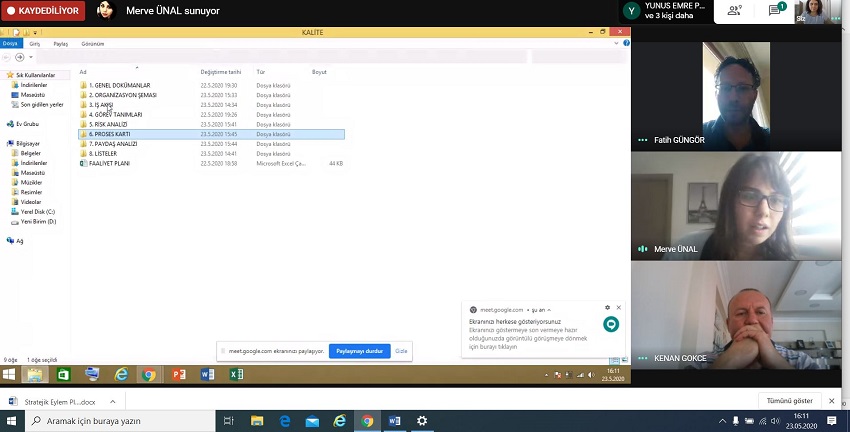Select the 5. RİSK ANALİZİ folder
The image size is (850, 432).
point(112,124)
